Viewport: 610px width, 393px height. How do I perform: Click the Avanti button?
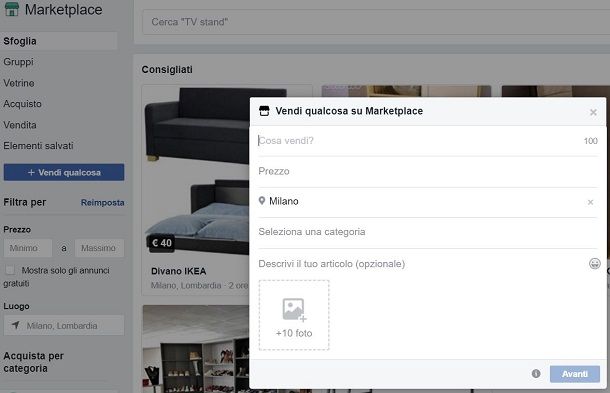point(575,374)
